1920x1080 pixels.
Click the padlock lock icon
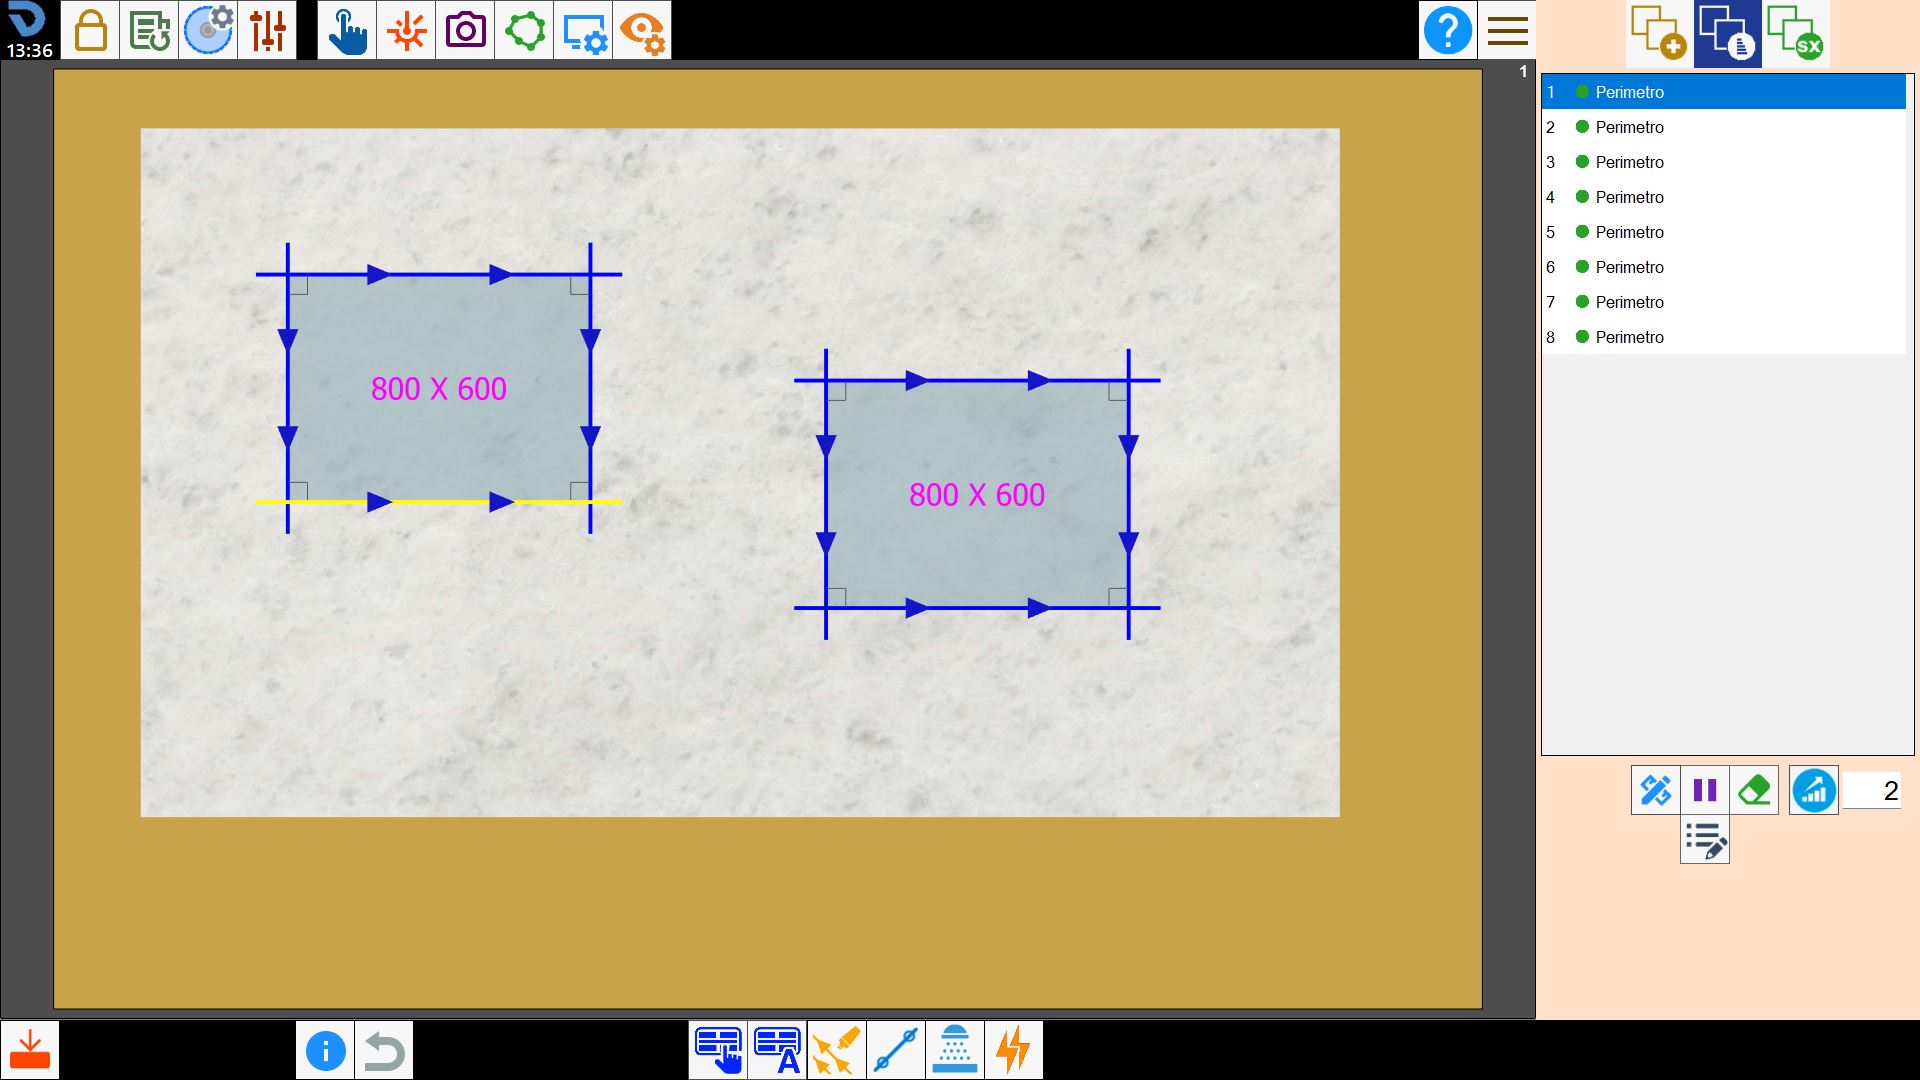click(90, 30)
